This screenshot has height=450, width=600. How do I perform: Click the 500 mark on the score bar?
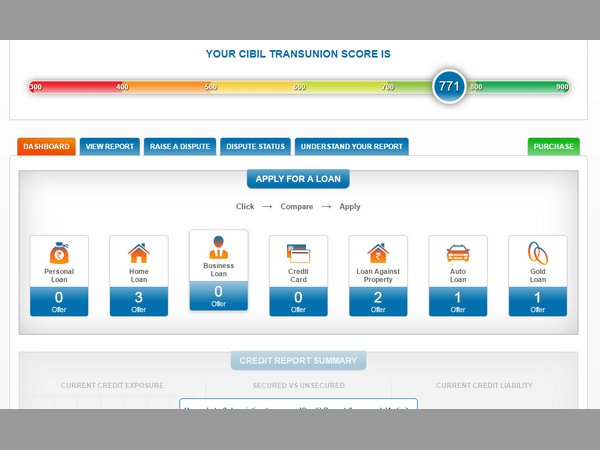211,87
